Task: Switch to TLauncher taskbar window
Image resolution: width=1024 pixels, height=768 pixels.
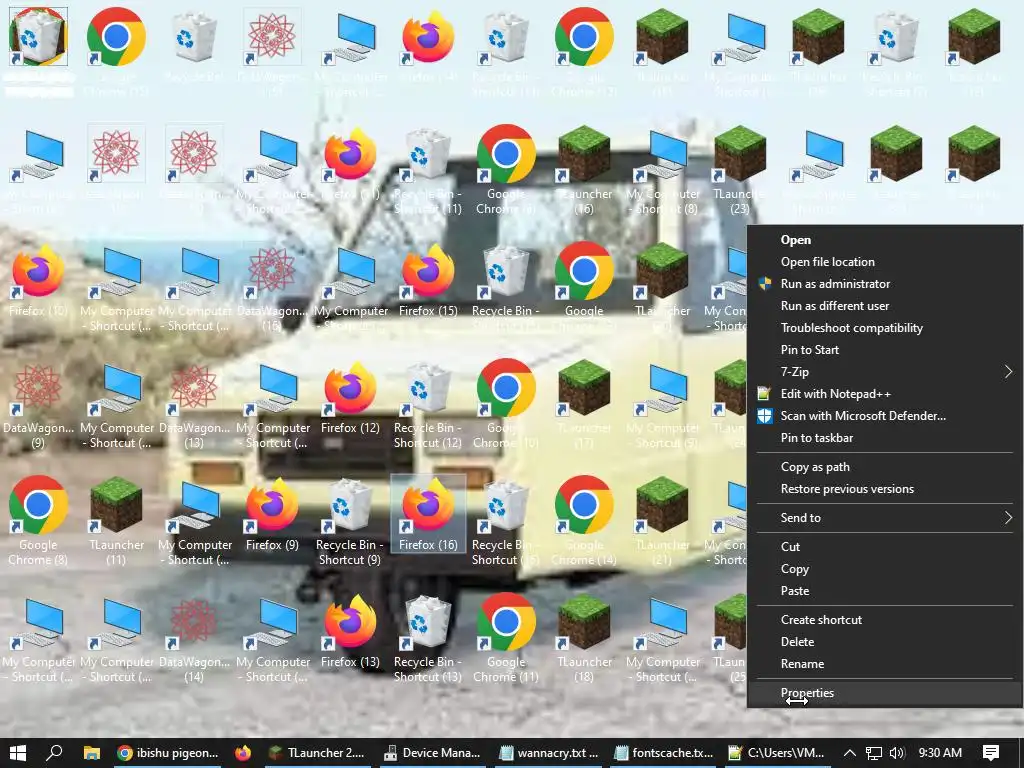Action: tap(317, 753)
